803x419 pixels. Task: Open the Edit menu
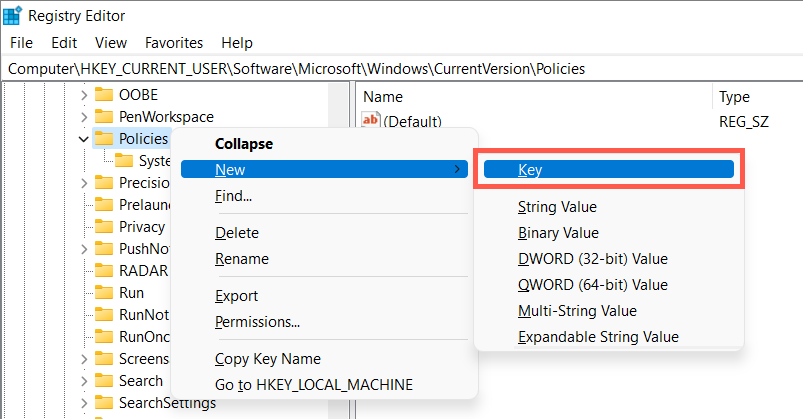point(64,43)
